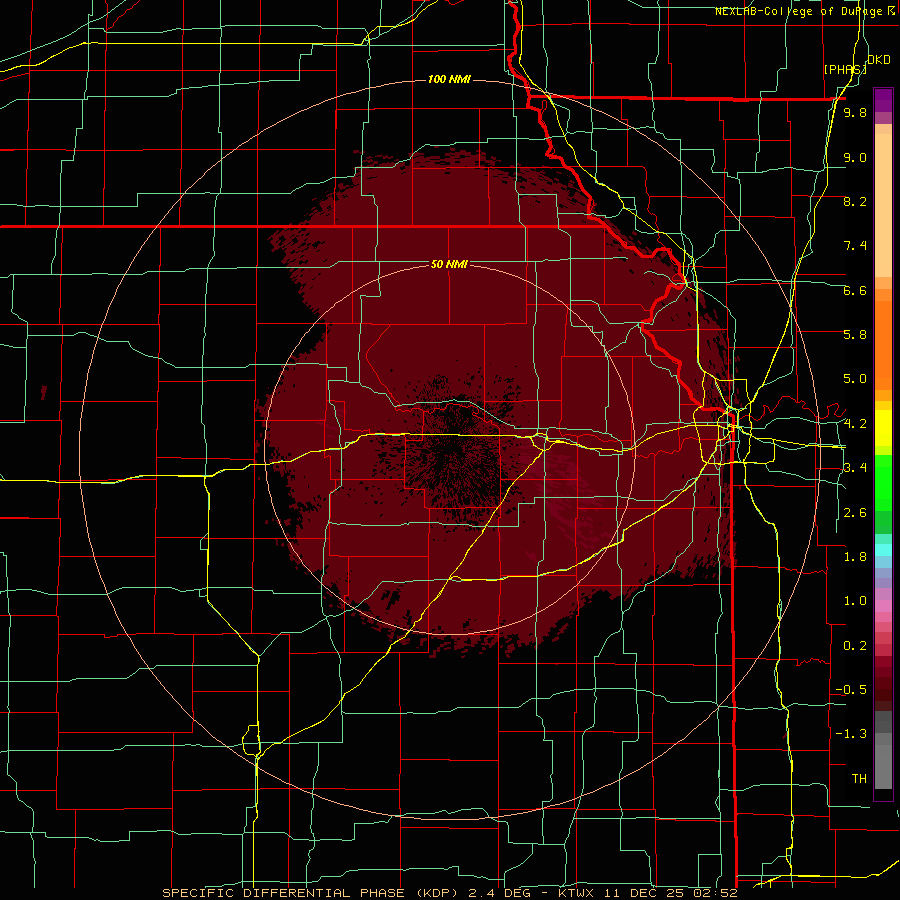Click the 1.8 legend value
Viewport: 900px width, 900px height.
click(x=855, y=557)
